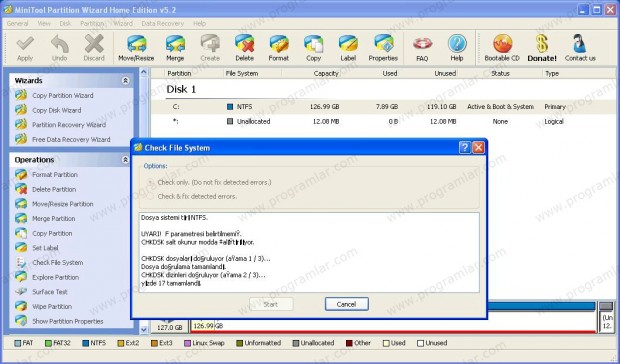
Task: Click the NTFS legend color swatch
Action: point(86,343)
